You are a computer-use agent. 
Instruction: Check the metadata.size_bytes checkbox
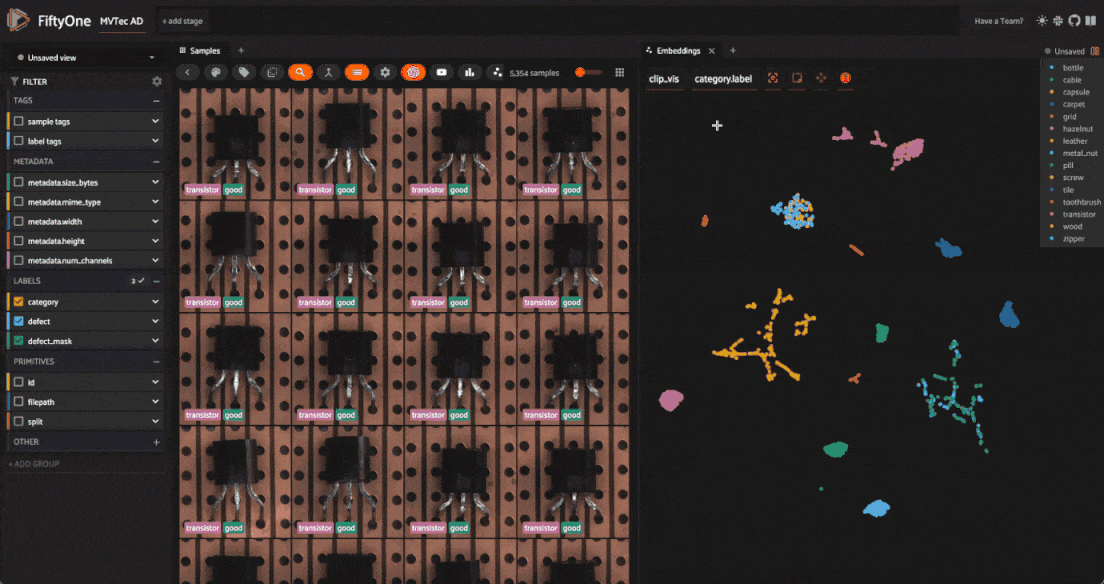pyautogui.click(x=19, y=182)
